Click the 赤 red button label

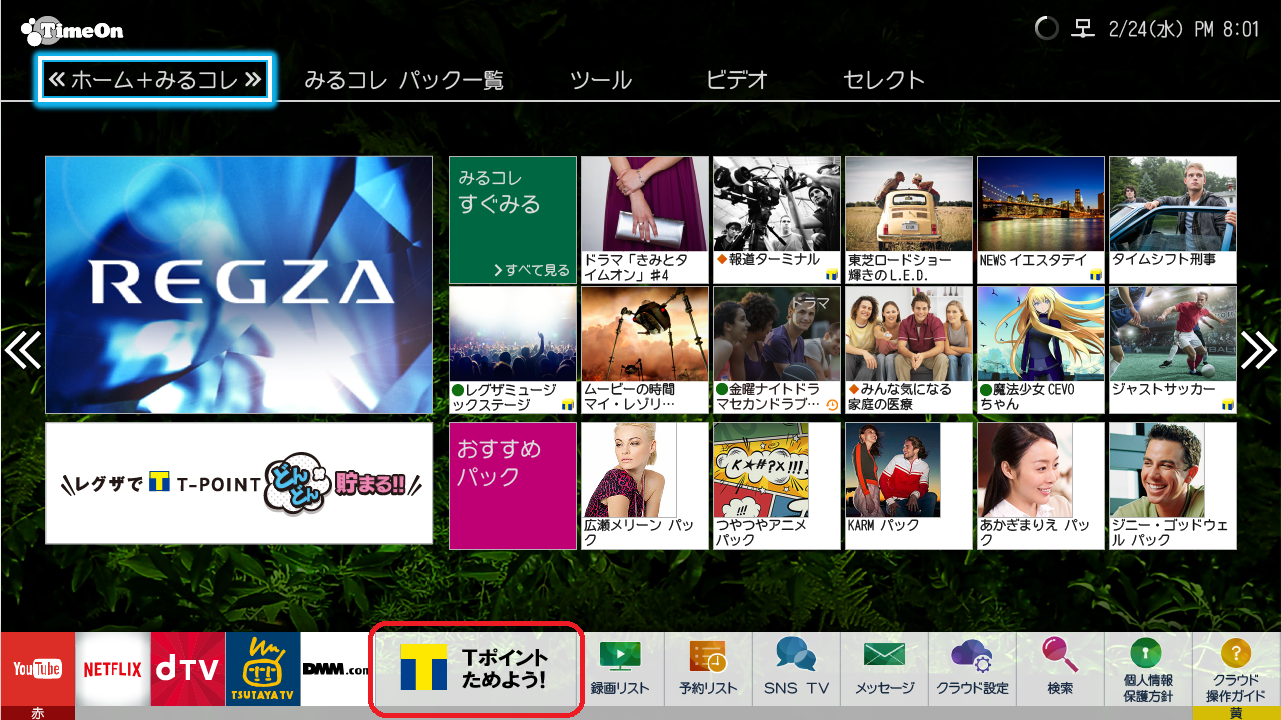[37, 713]
